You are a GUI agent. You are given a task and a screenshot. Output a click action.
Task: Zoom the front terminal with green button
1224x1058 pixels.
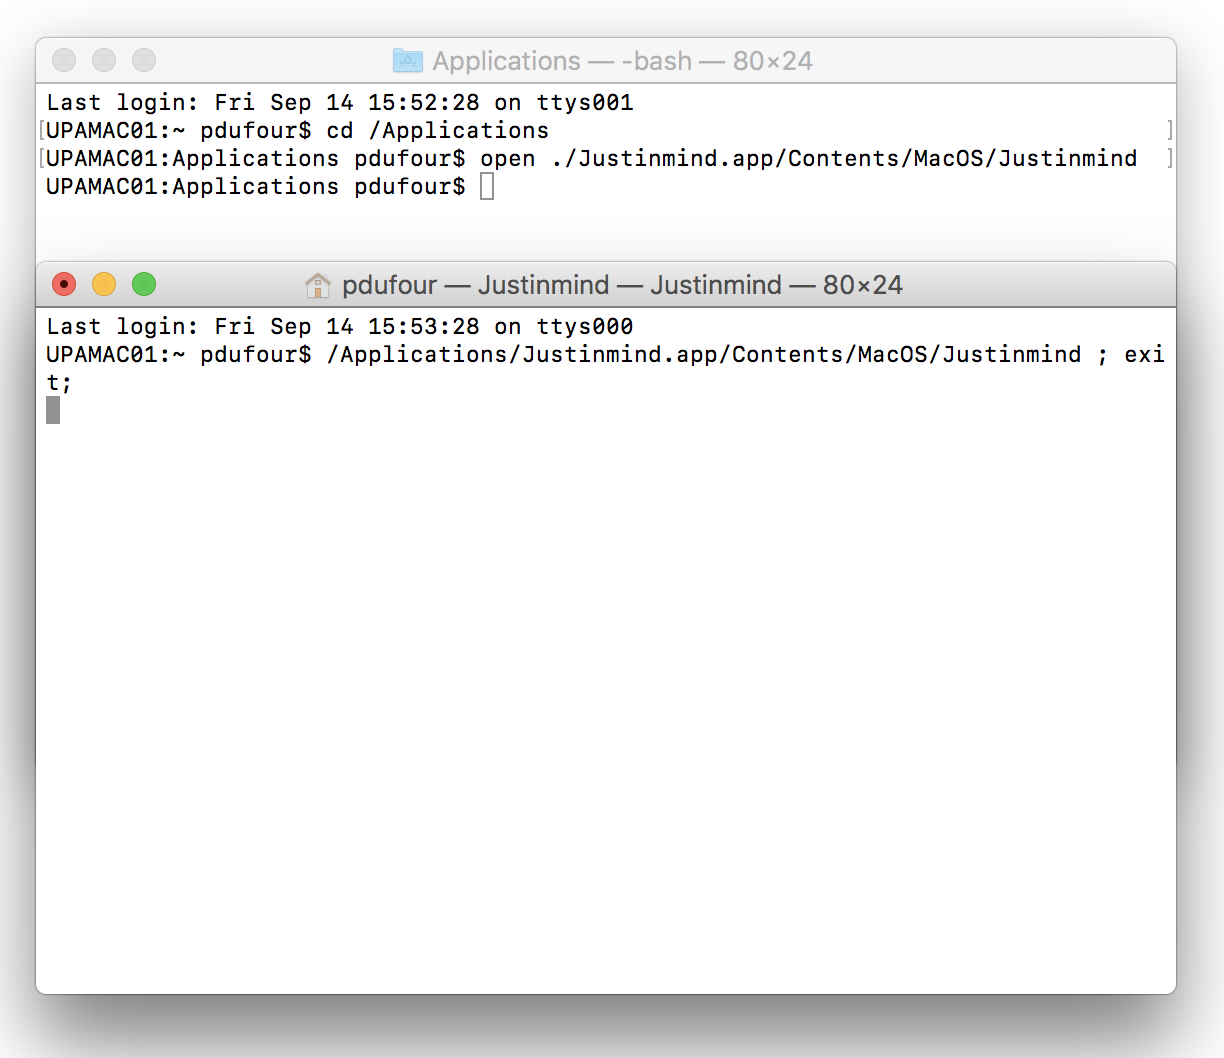144,285
